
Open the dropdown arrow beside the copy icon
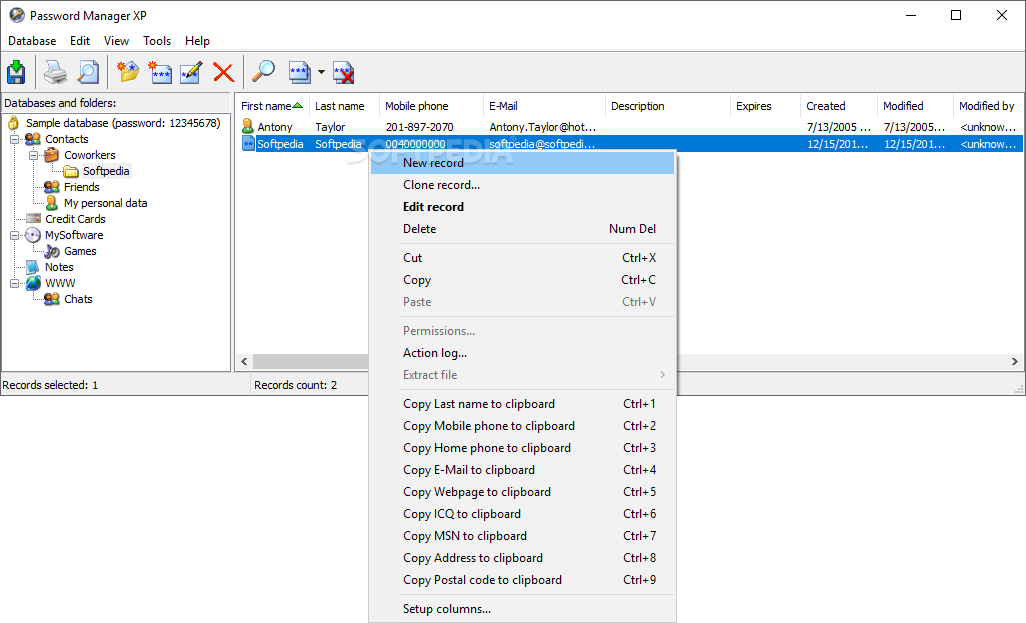[321, 72]
